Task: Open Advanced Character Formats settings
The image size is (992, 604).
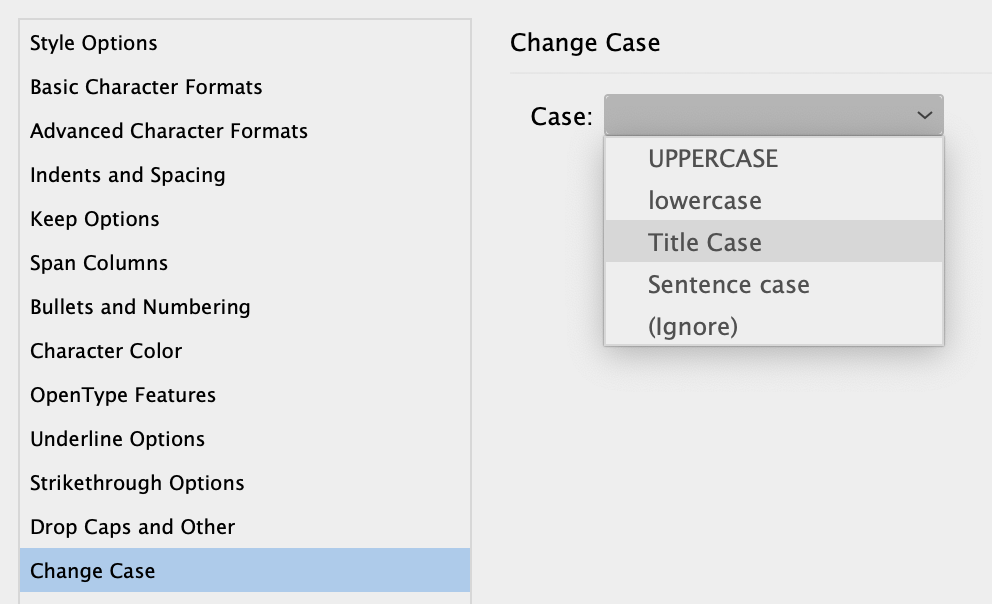Action: (169, 131)
